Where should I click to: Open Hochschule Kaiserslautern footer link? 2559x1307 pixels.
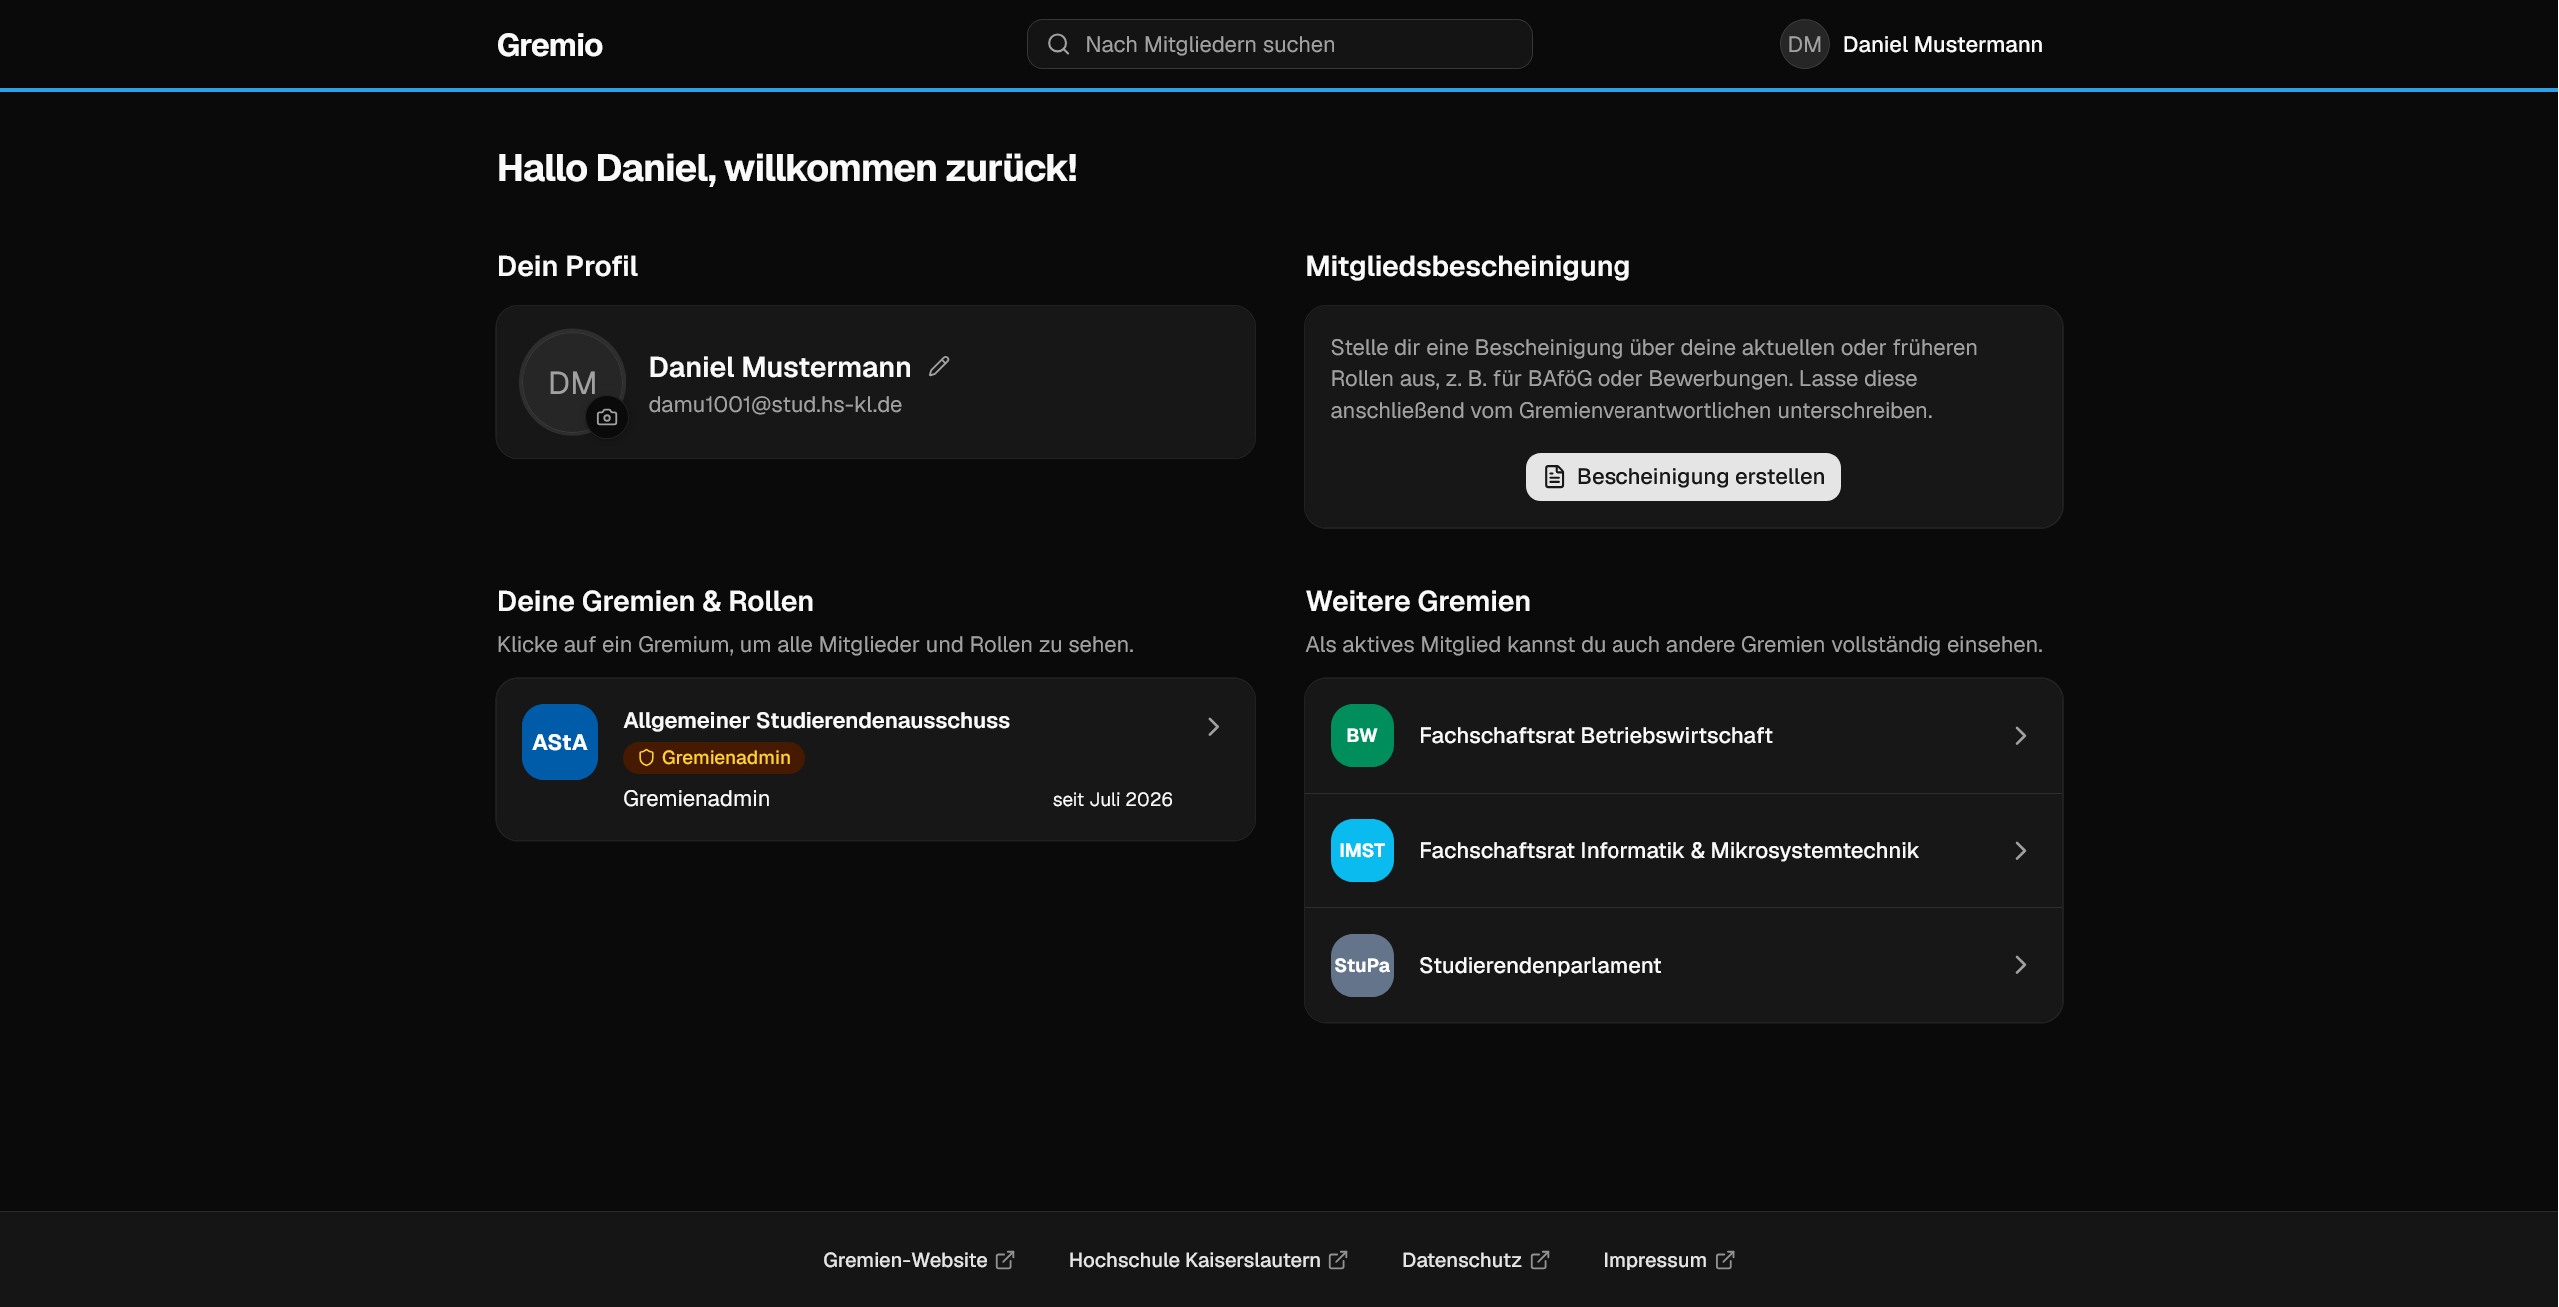click(1207, 1260)
